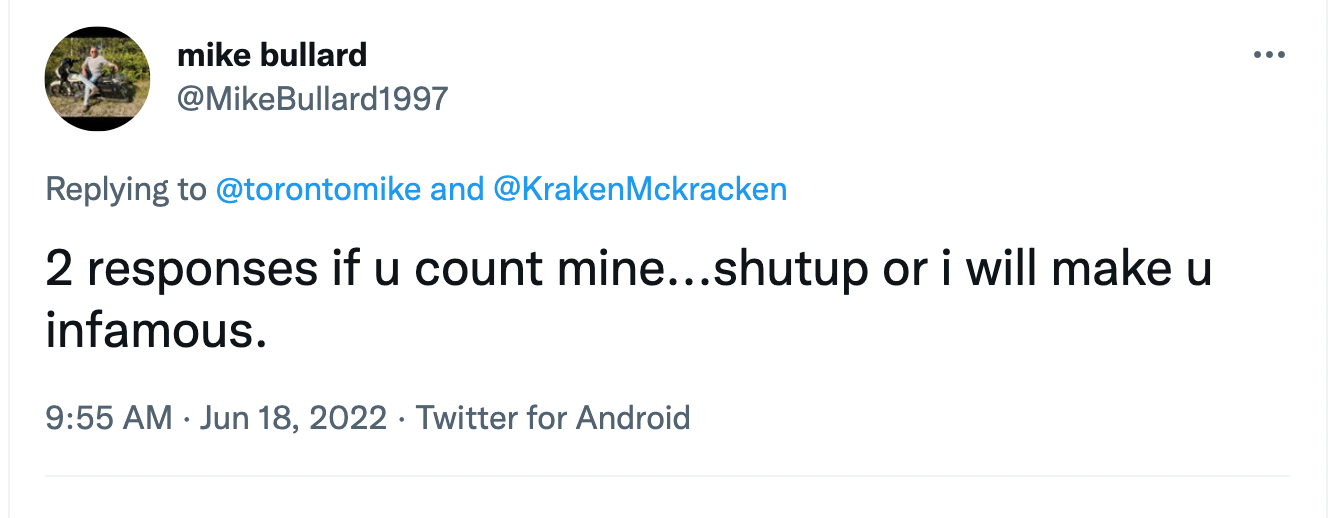1328x518 pixels.
Task: Click the Twitter for Android source link
Action: (x=553, y=417)
